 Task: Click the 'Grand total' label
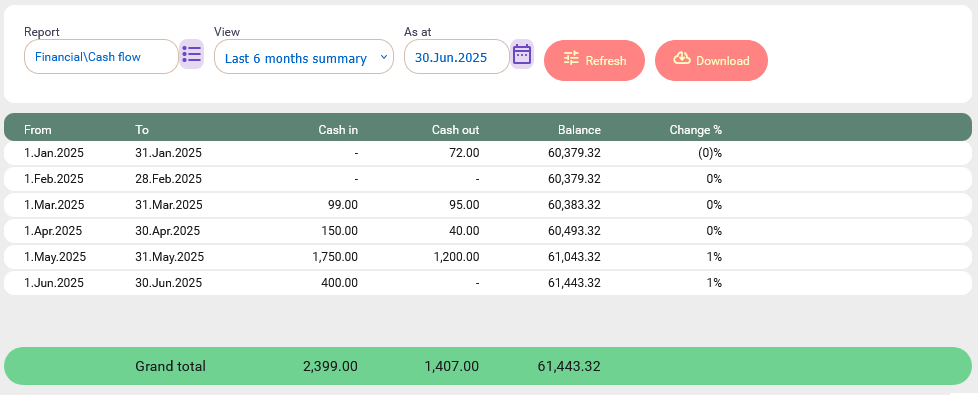(x=170, y=366)
